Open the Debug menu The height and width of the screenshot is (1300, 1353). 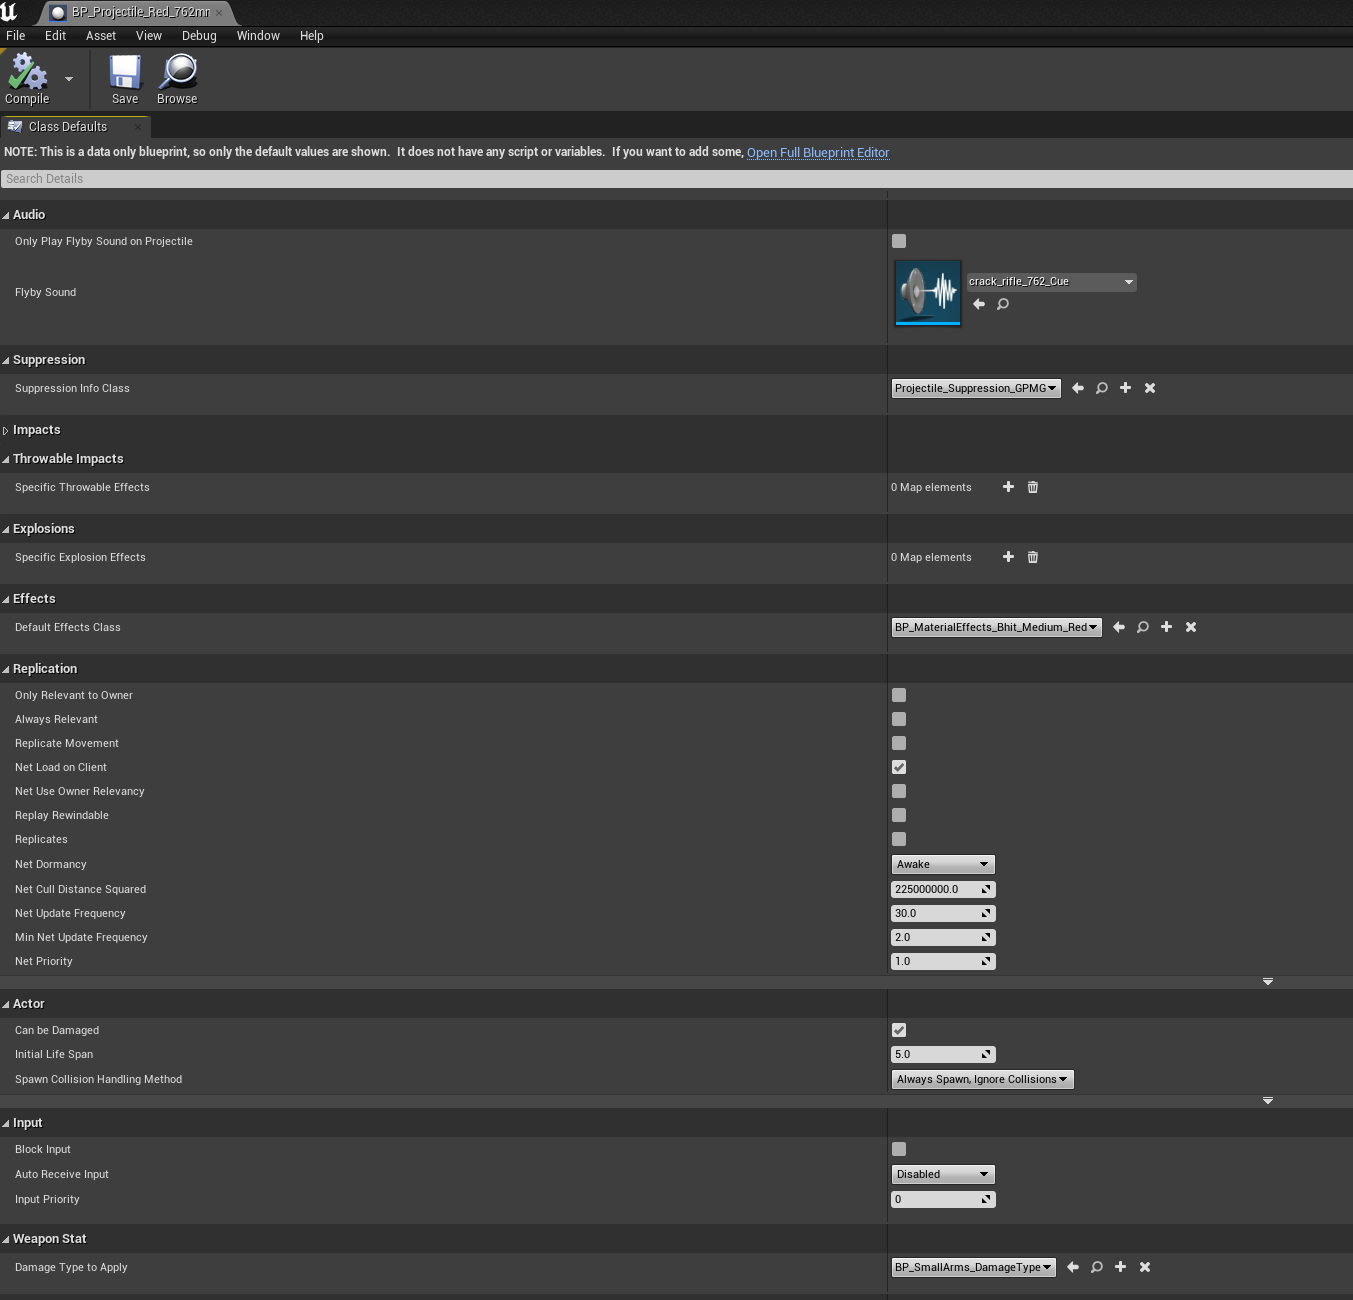[199, 36]
